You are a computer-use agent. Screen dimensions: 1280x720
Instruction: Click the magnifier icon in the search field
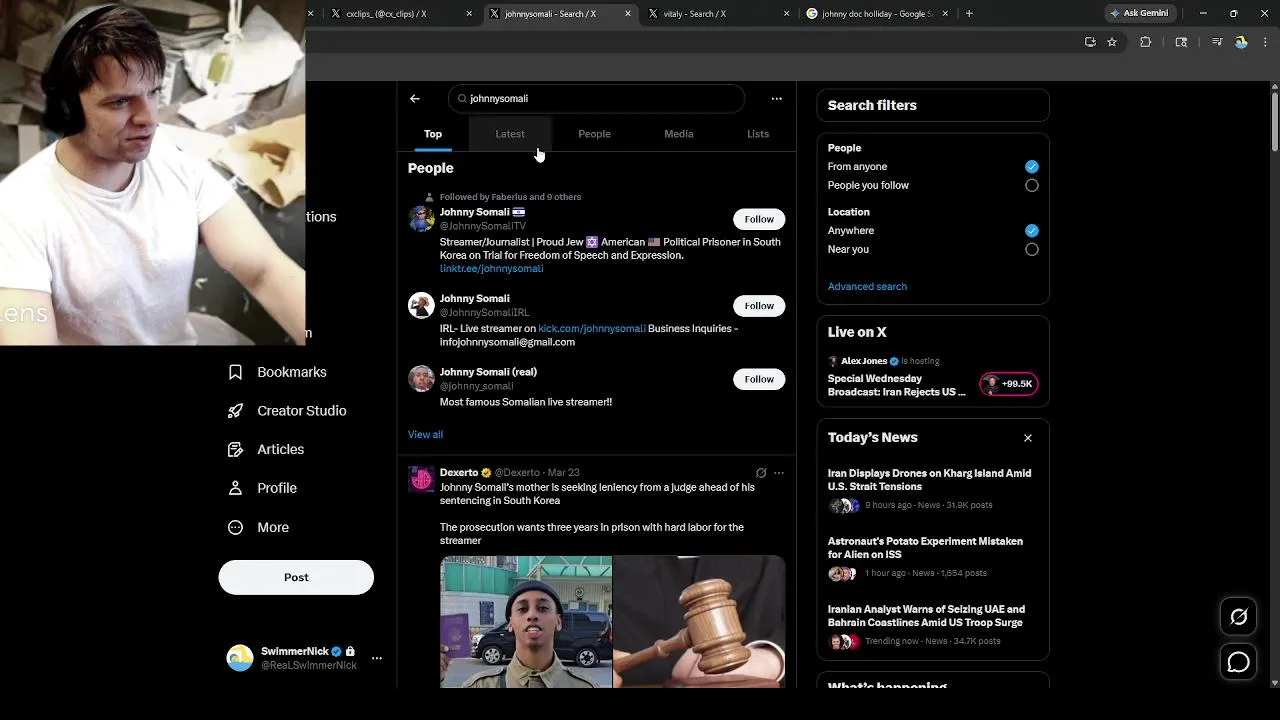(x=462, y=99)
